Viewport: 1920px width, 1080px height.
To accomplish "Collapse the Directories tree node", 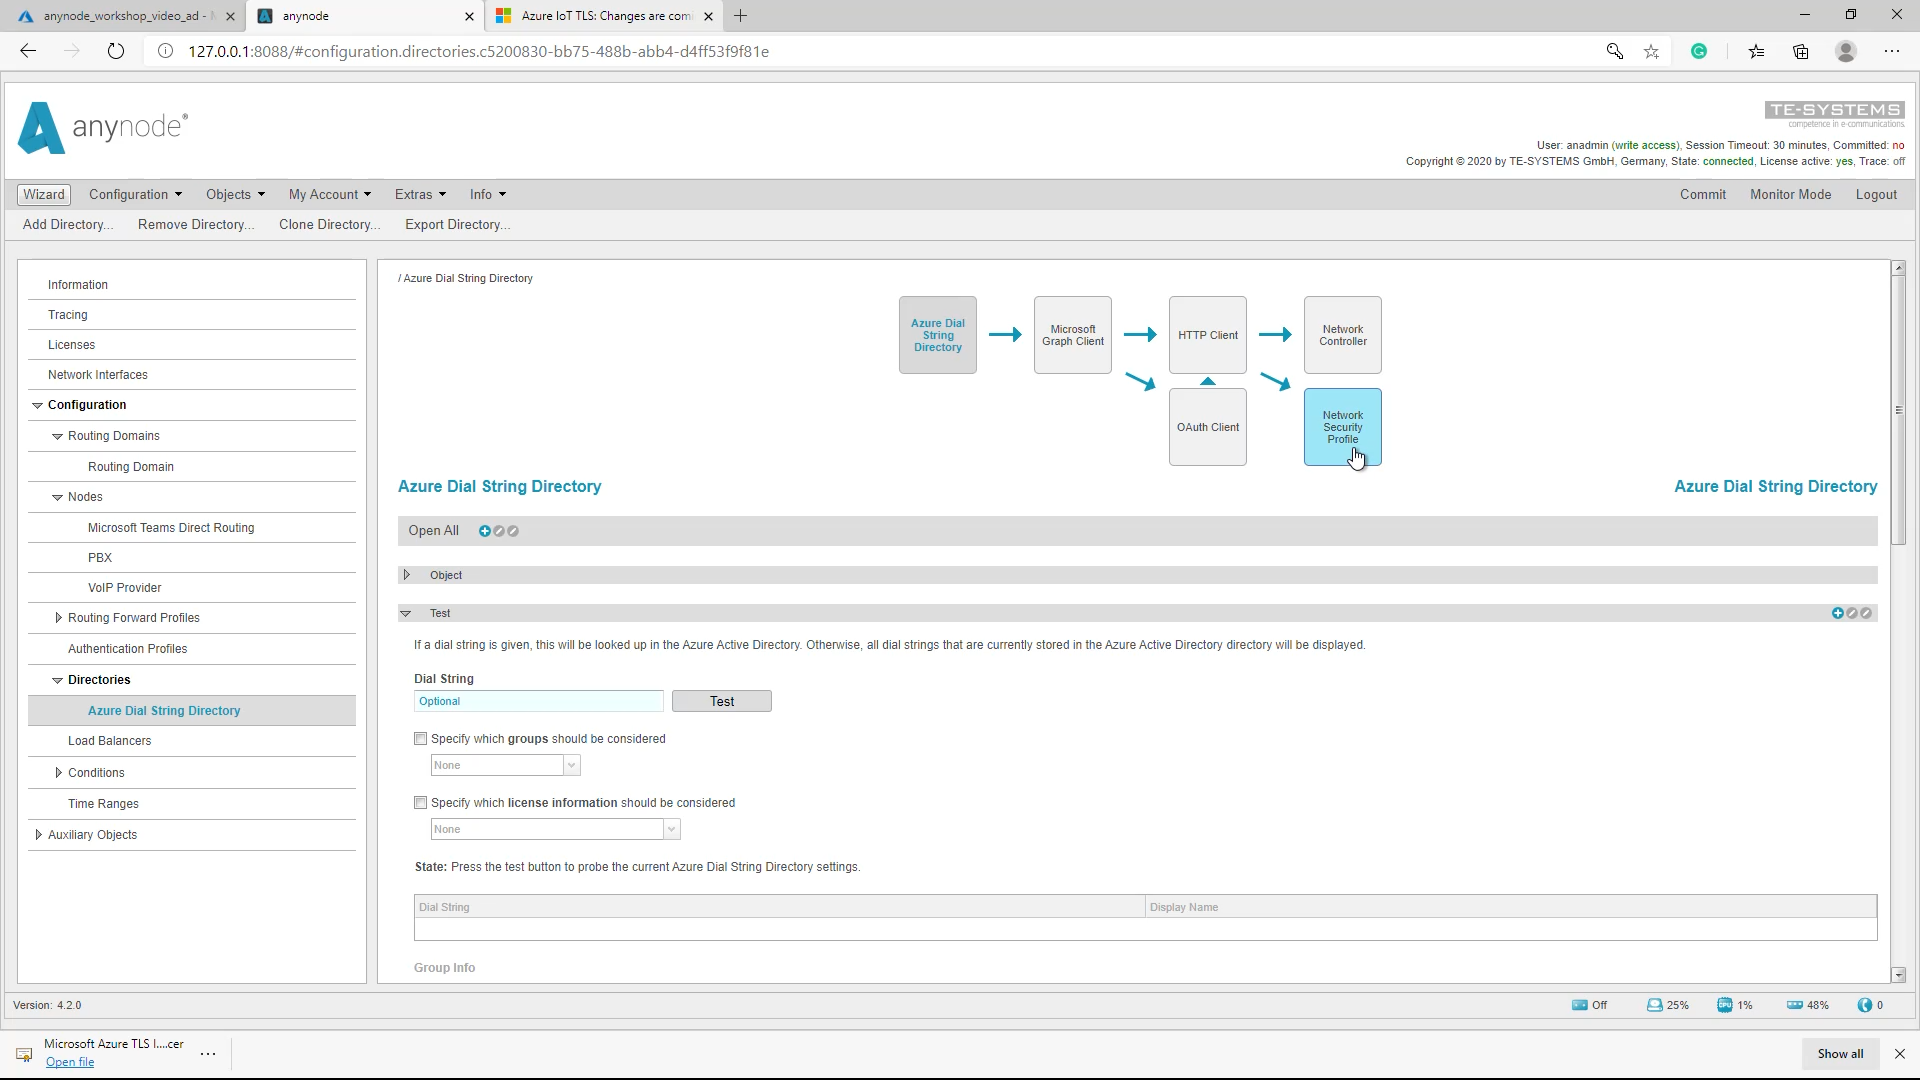I will [58, 680].
